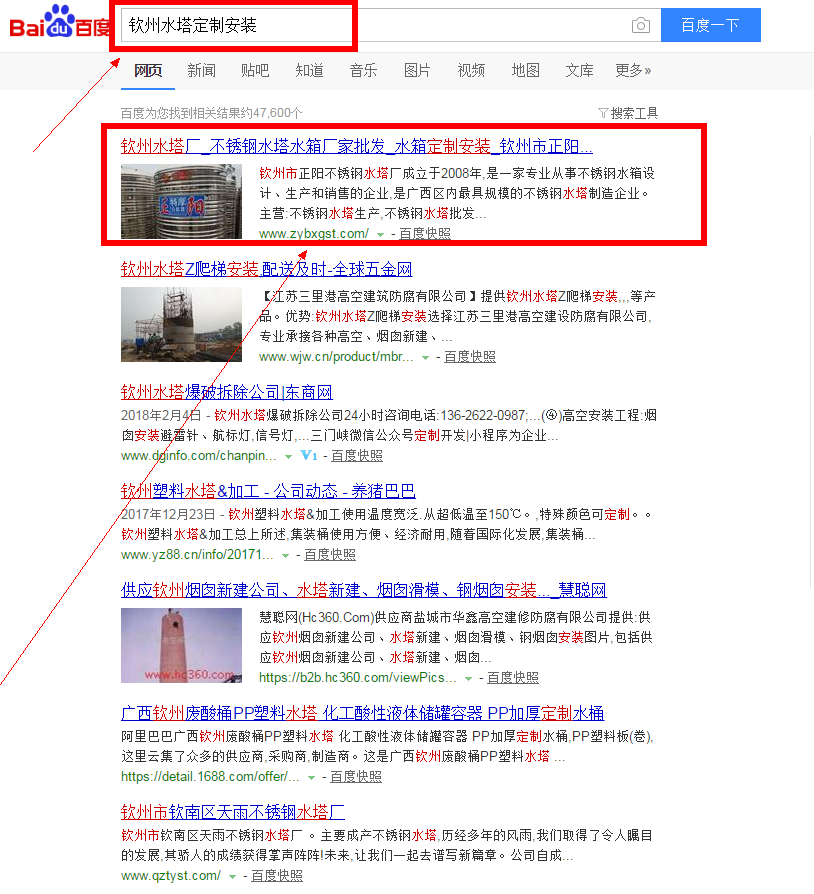This screenshot has height=894, width=814.
Task: Click the 搜索工具 text label
Action: [634, 113]
